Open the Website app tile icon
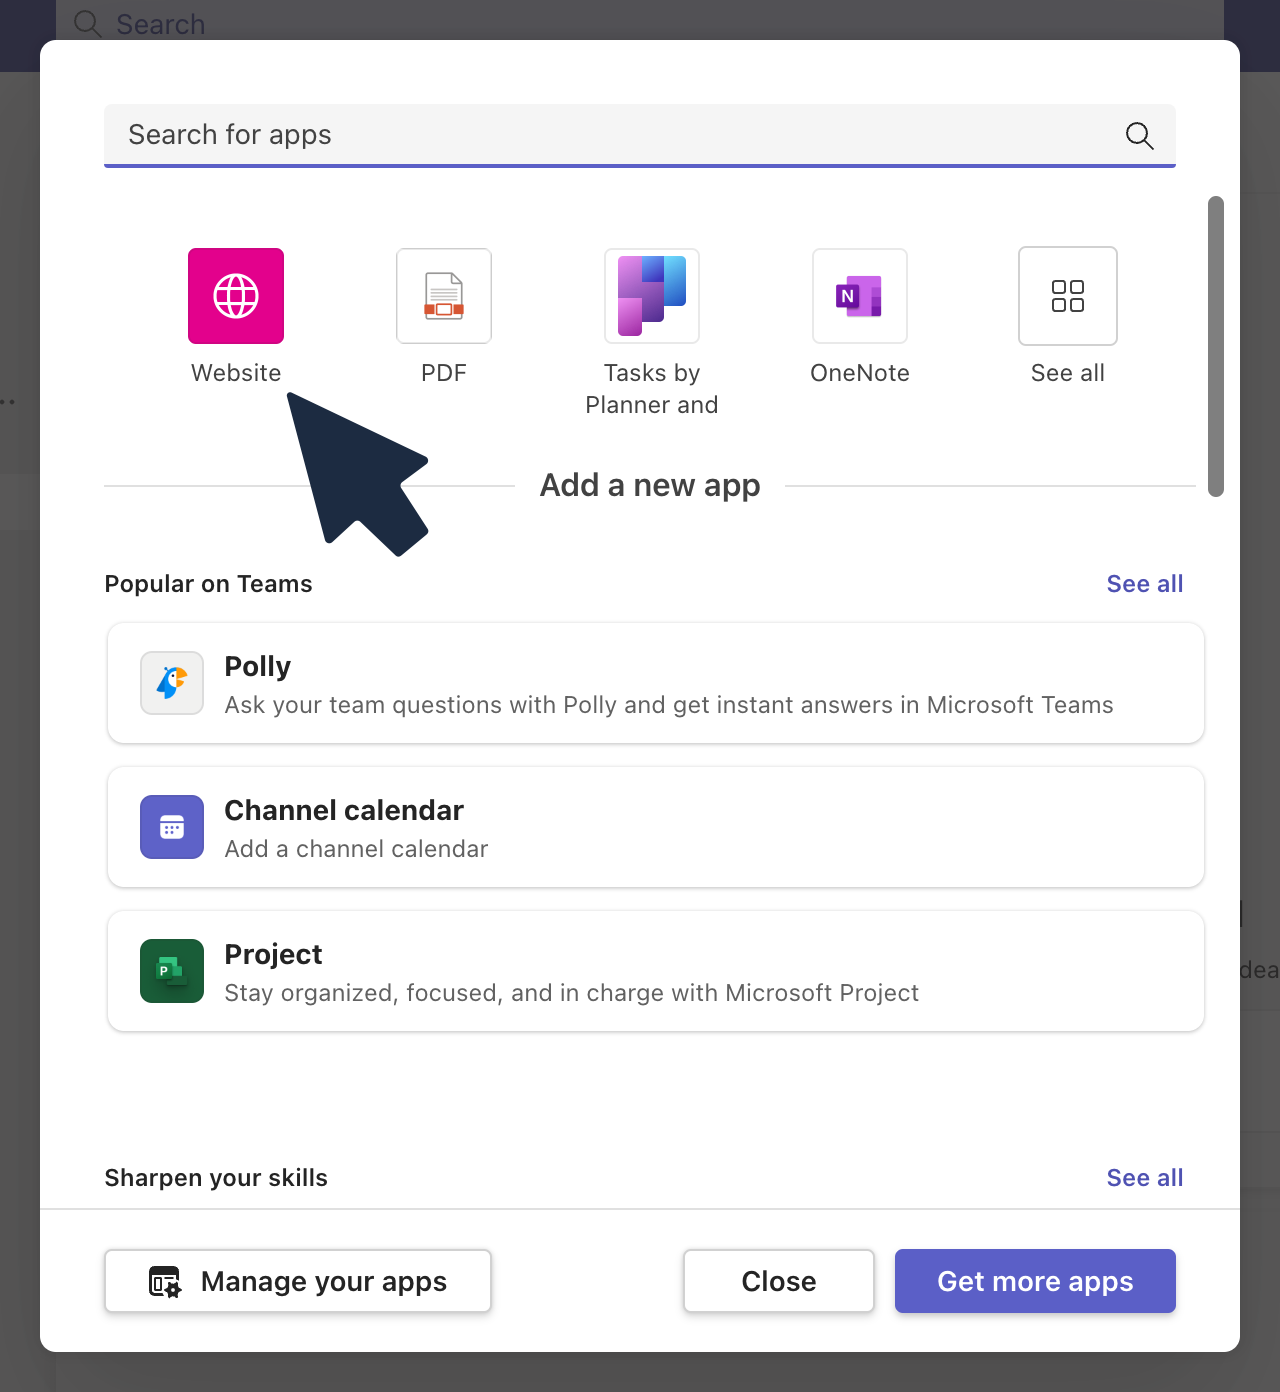 coord(236,296)
